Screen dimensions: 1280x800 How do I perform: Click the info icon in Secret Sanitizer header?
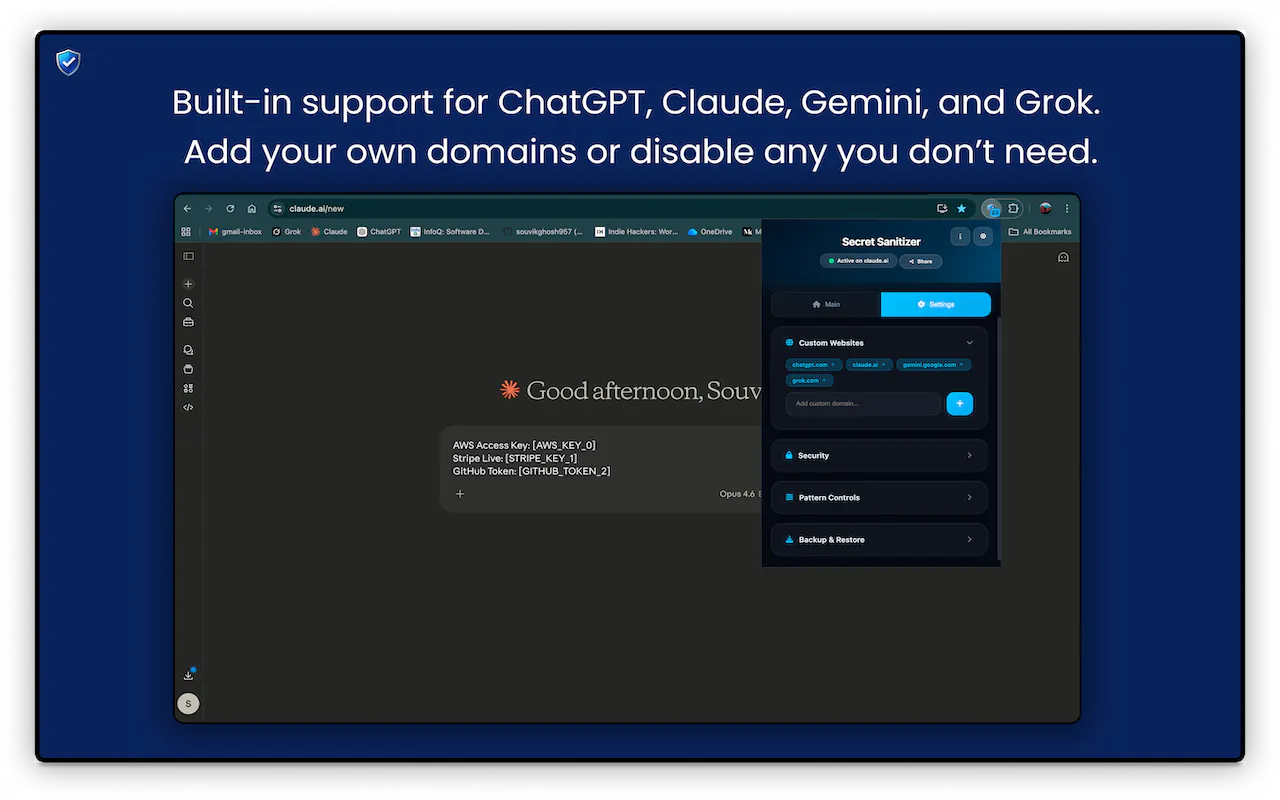960,236
